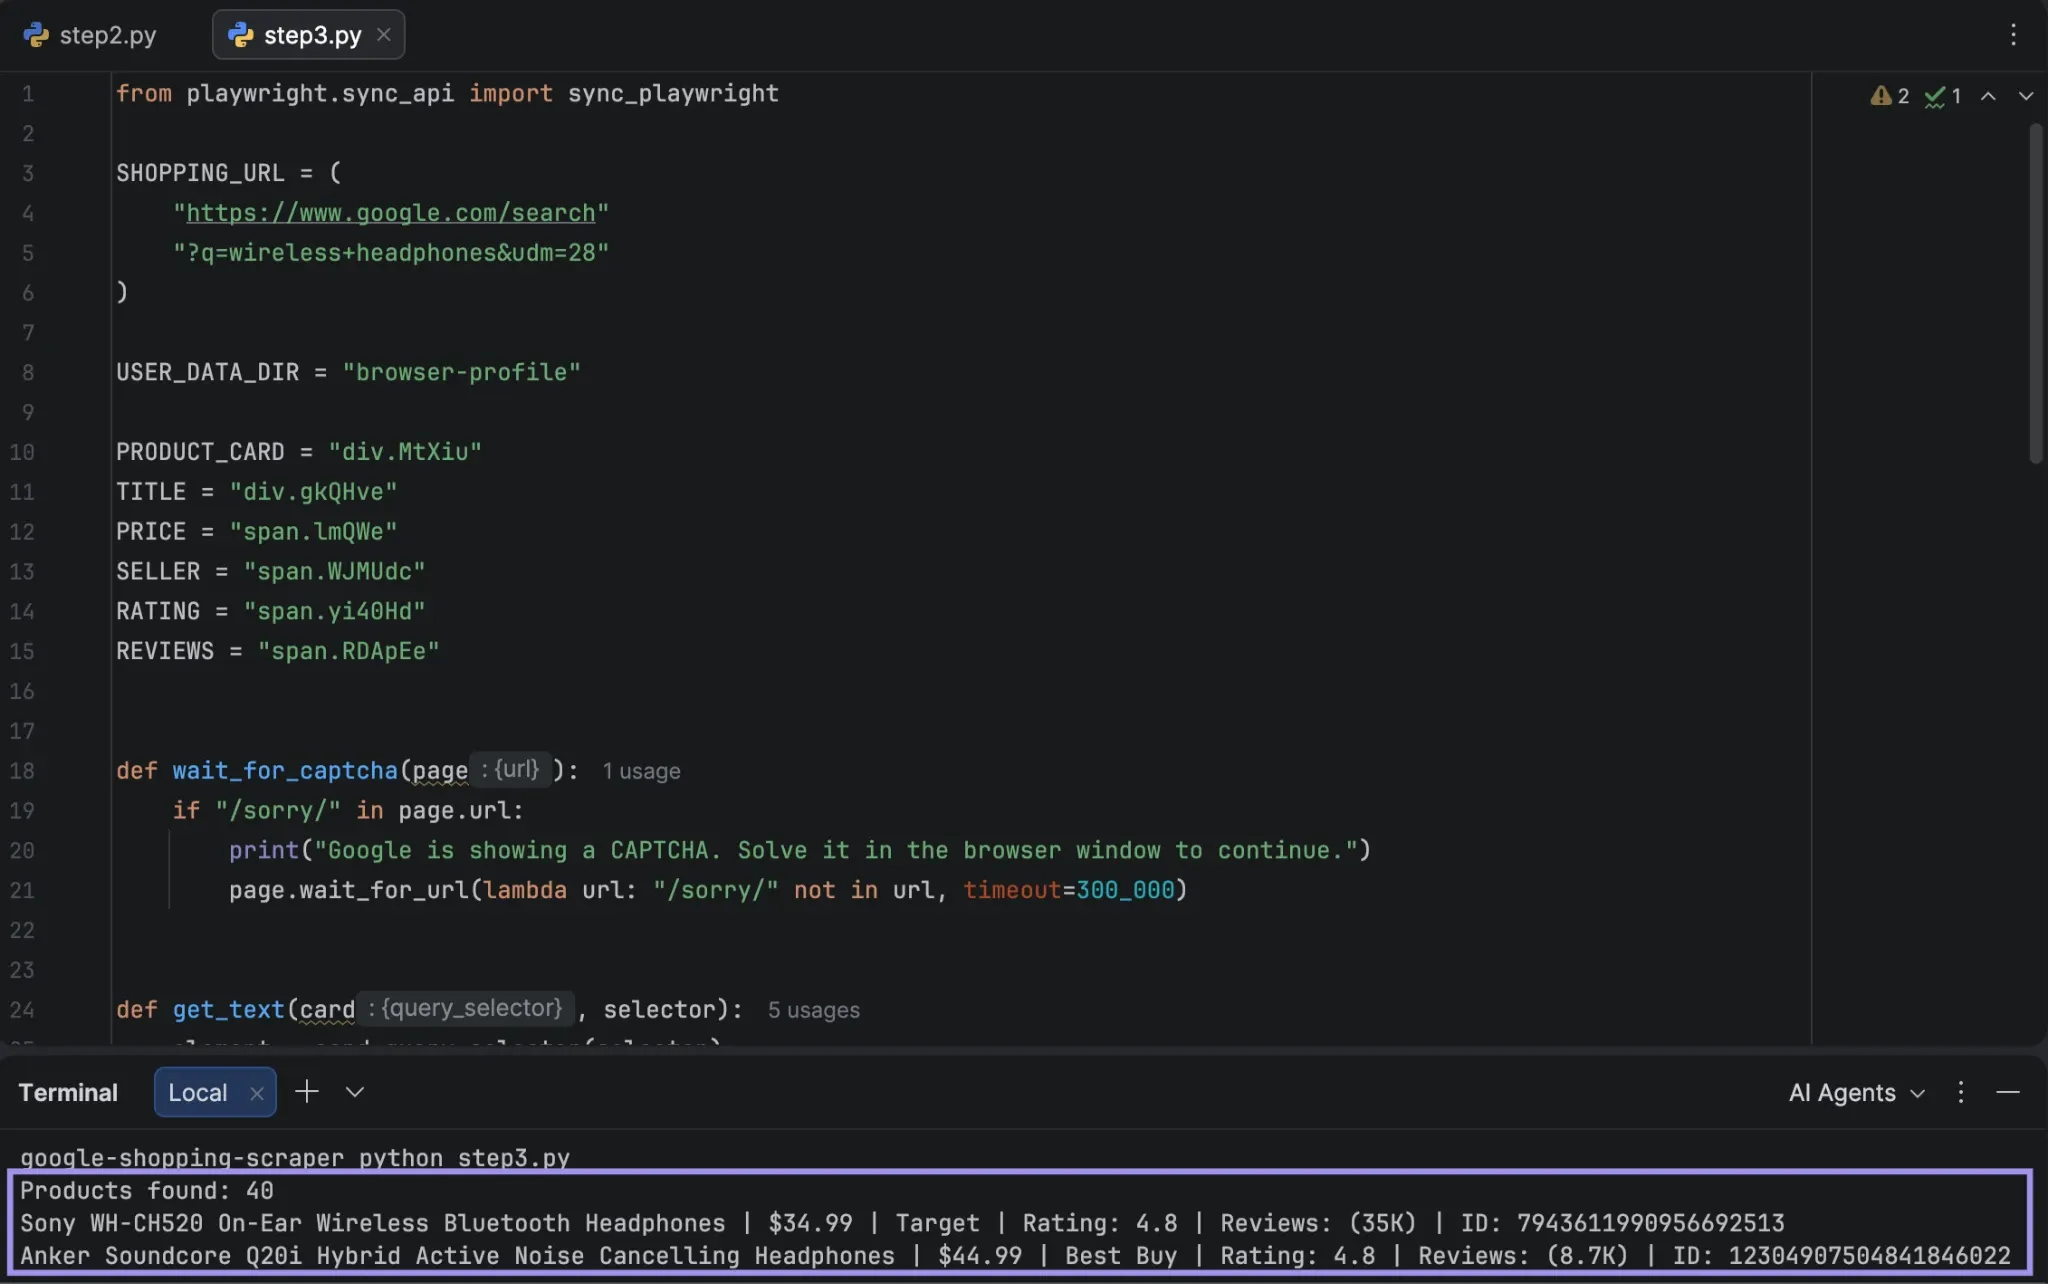Click the "span.yi40Hd" RATING selector
This screenshot has width=2048, height=1284.
point(334,611)
